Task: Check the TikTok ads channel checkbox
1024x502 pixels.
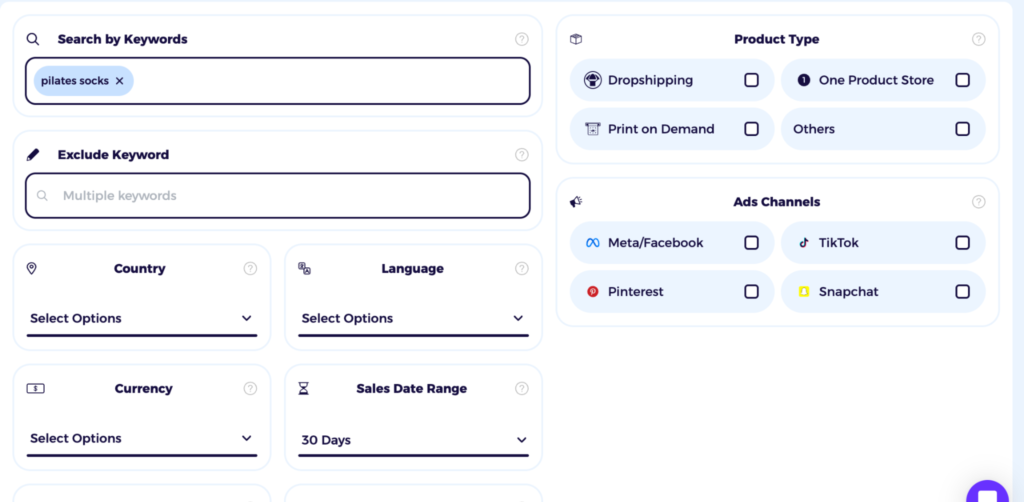Action: point(963,243)
